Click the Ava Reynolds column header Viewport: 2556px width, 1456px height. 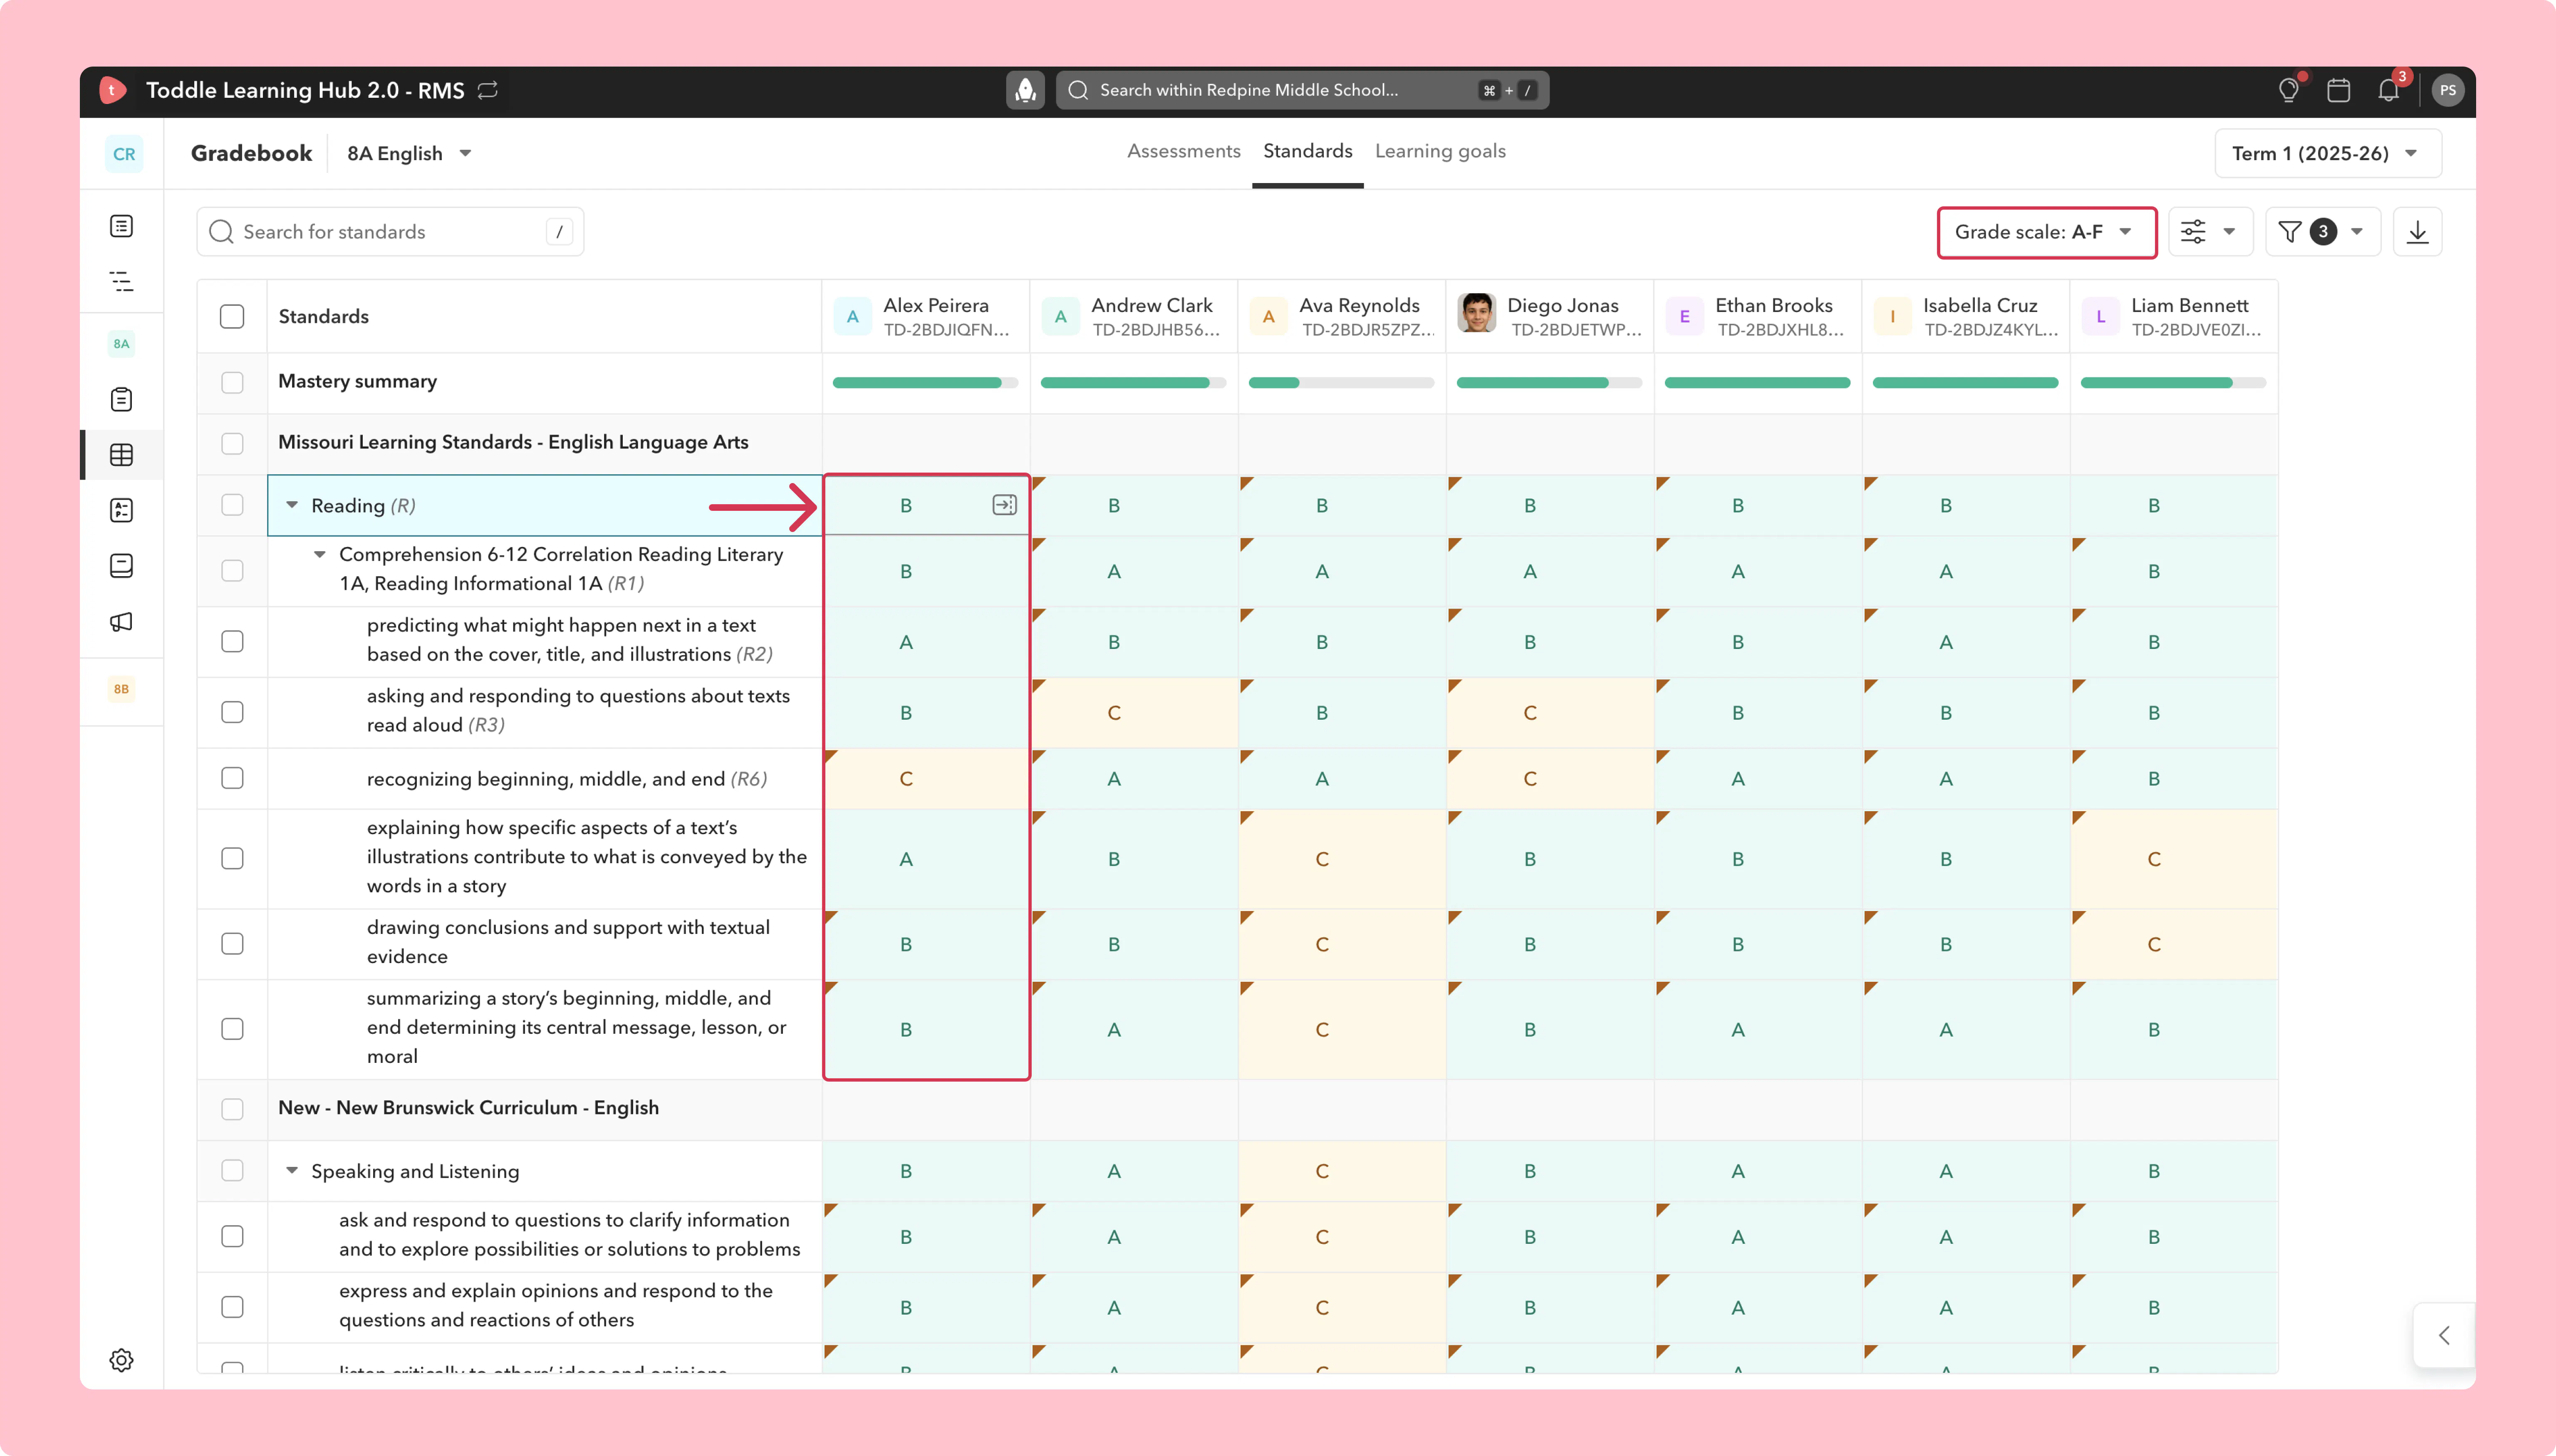(1342, 316)
